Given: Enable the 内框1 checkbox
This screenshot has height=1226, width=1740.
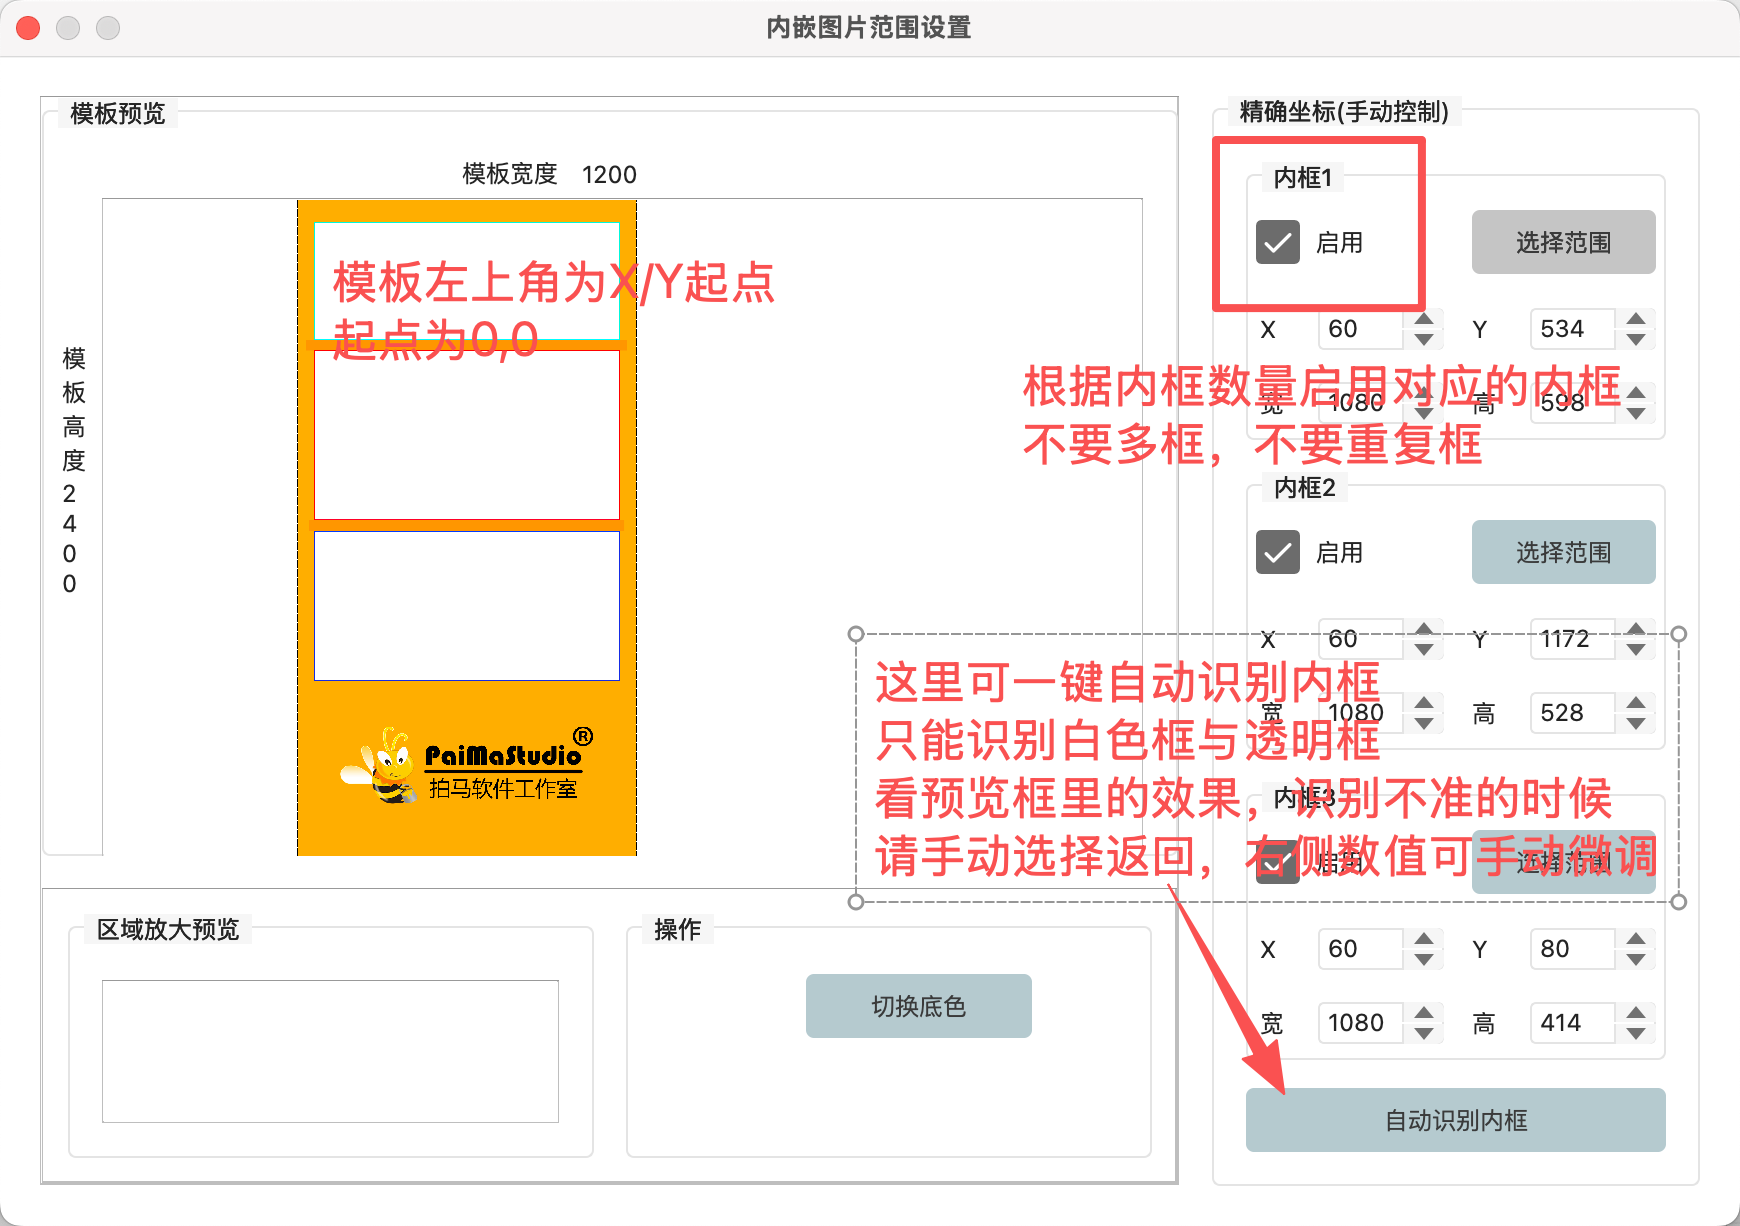Looking at the screenshot, I should click(1278, 243).
